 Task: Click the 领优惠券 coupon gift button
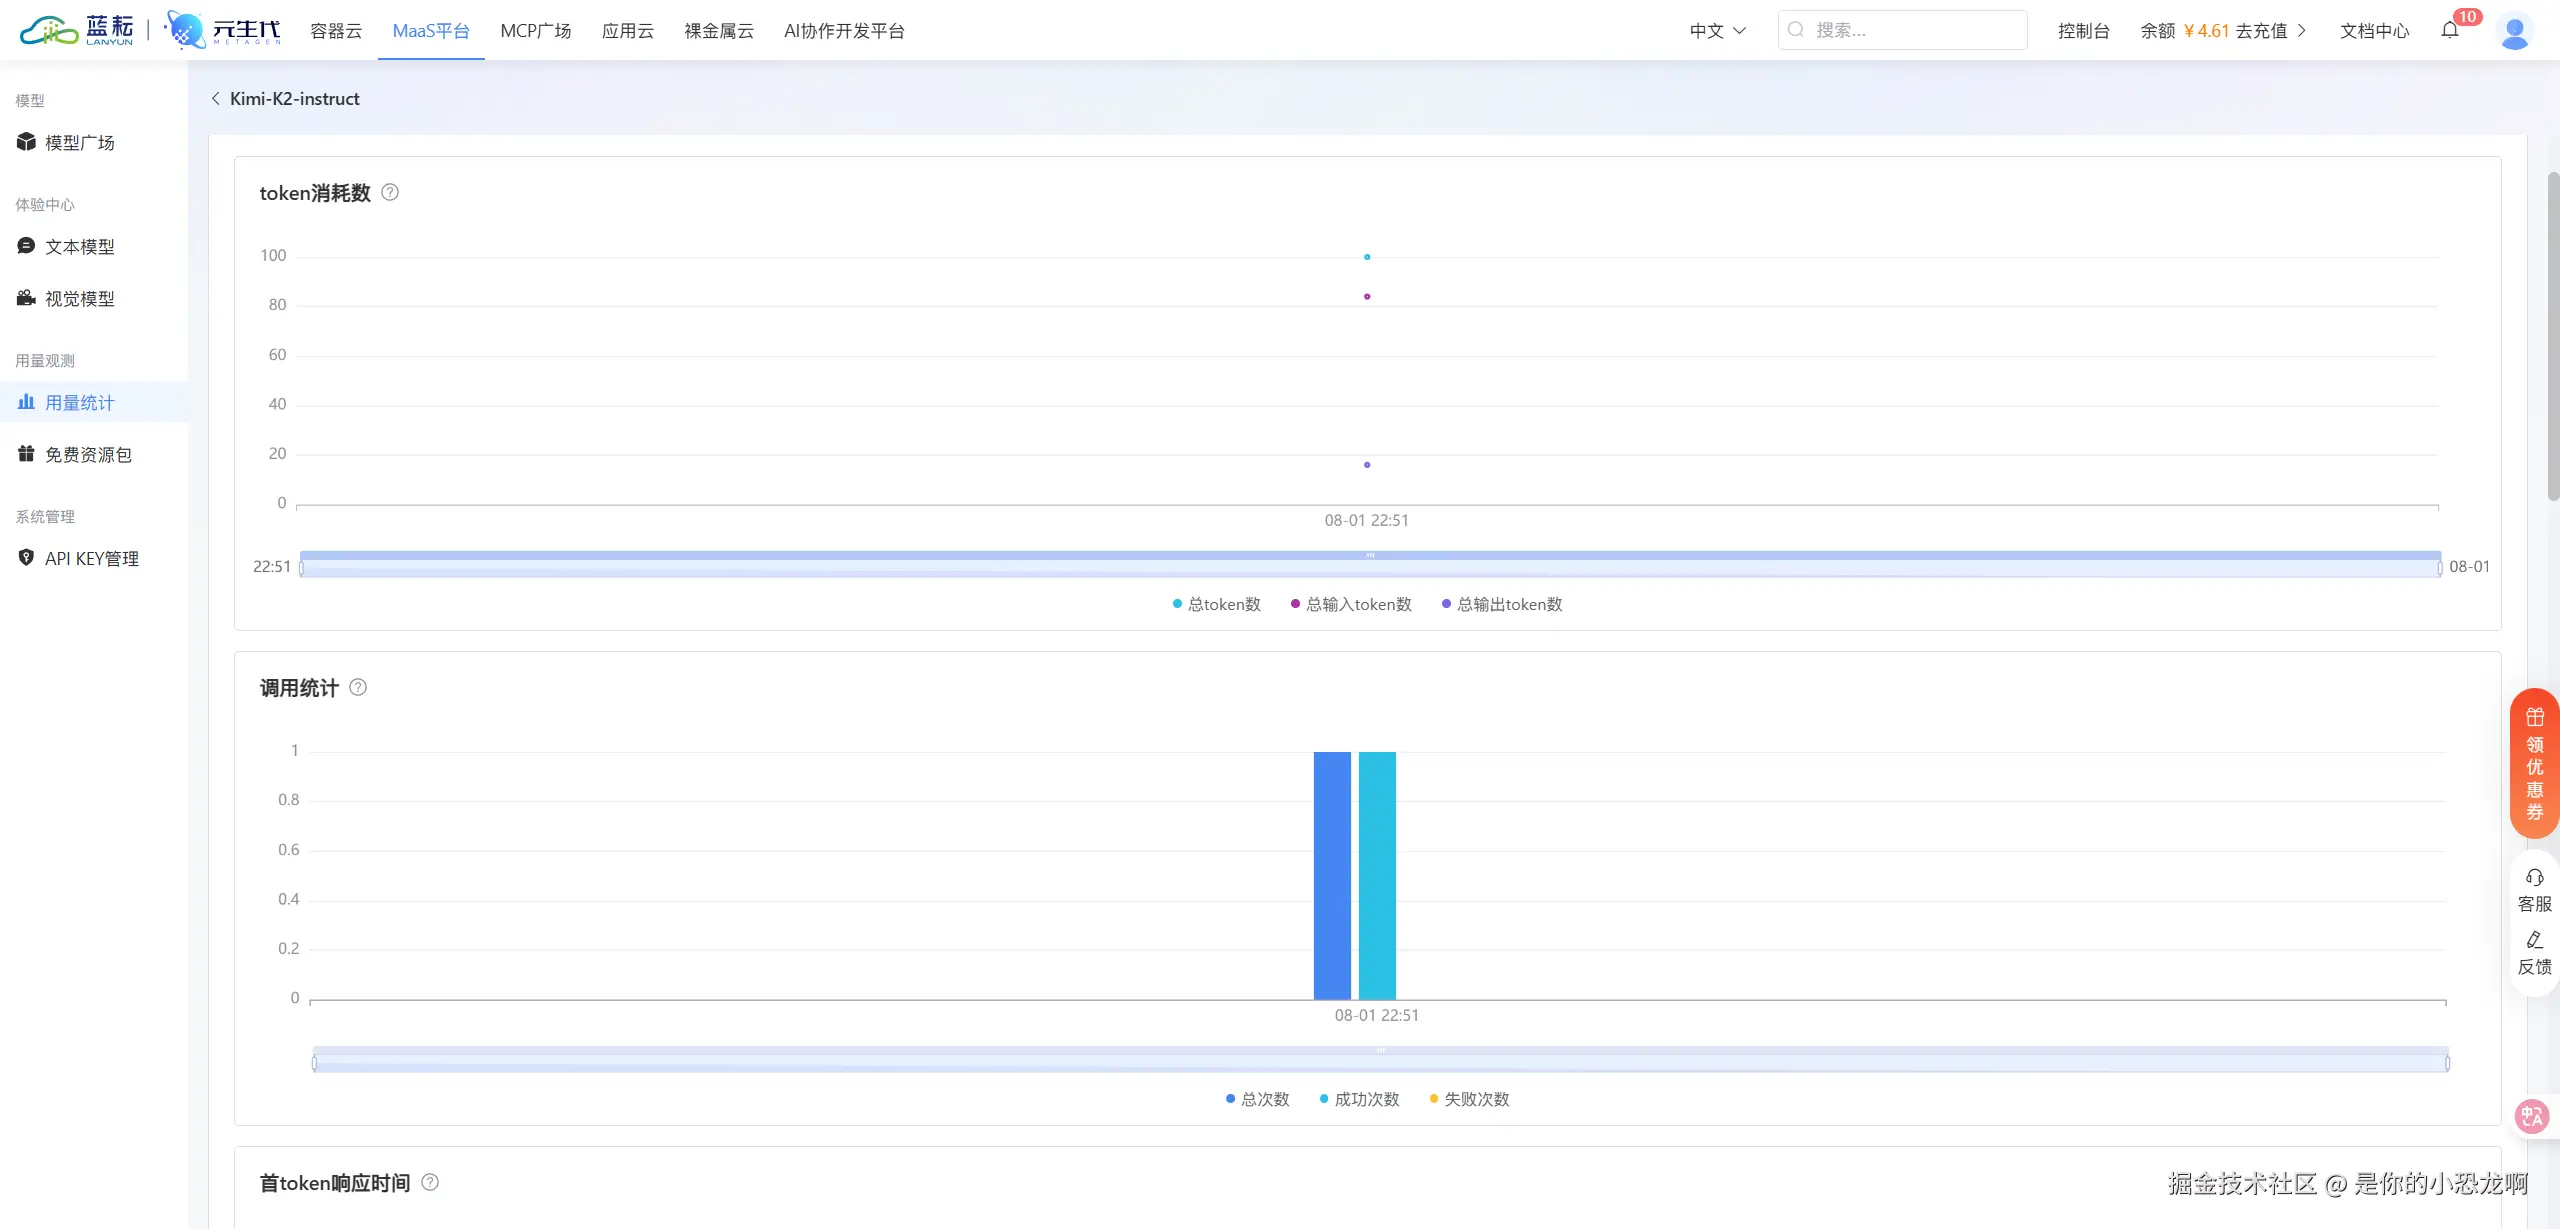2534,763
